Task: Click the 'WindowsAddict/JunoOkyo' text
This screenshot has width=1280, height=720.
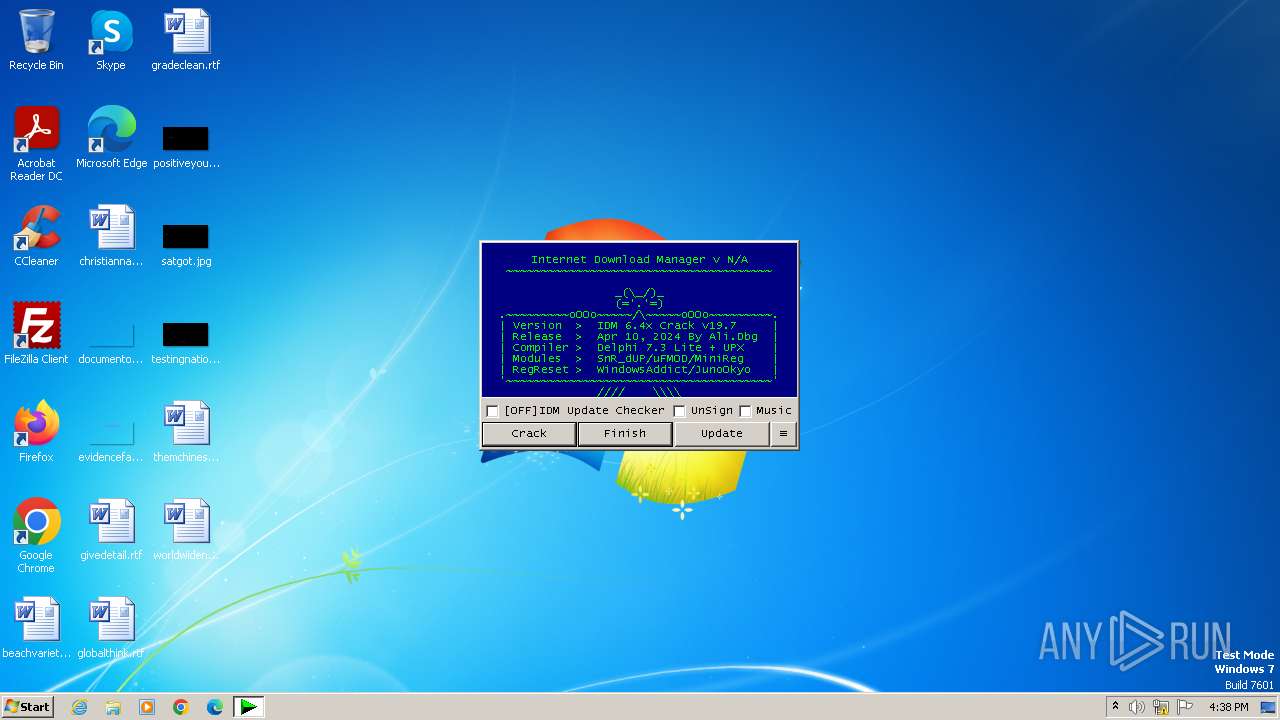Action: (673, 370)
